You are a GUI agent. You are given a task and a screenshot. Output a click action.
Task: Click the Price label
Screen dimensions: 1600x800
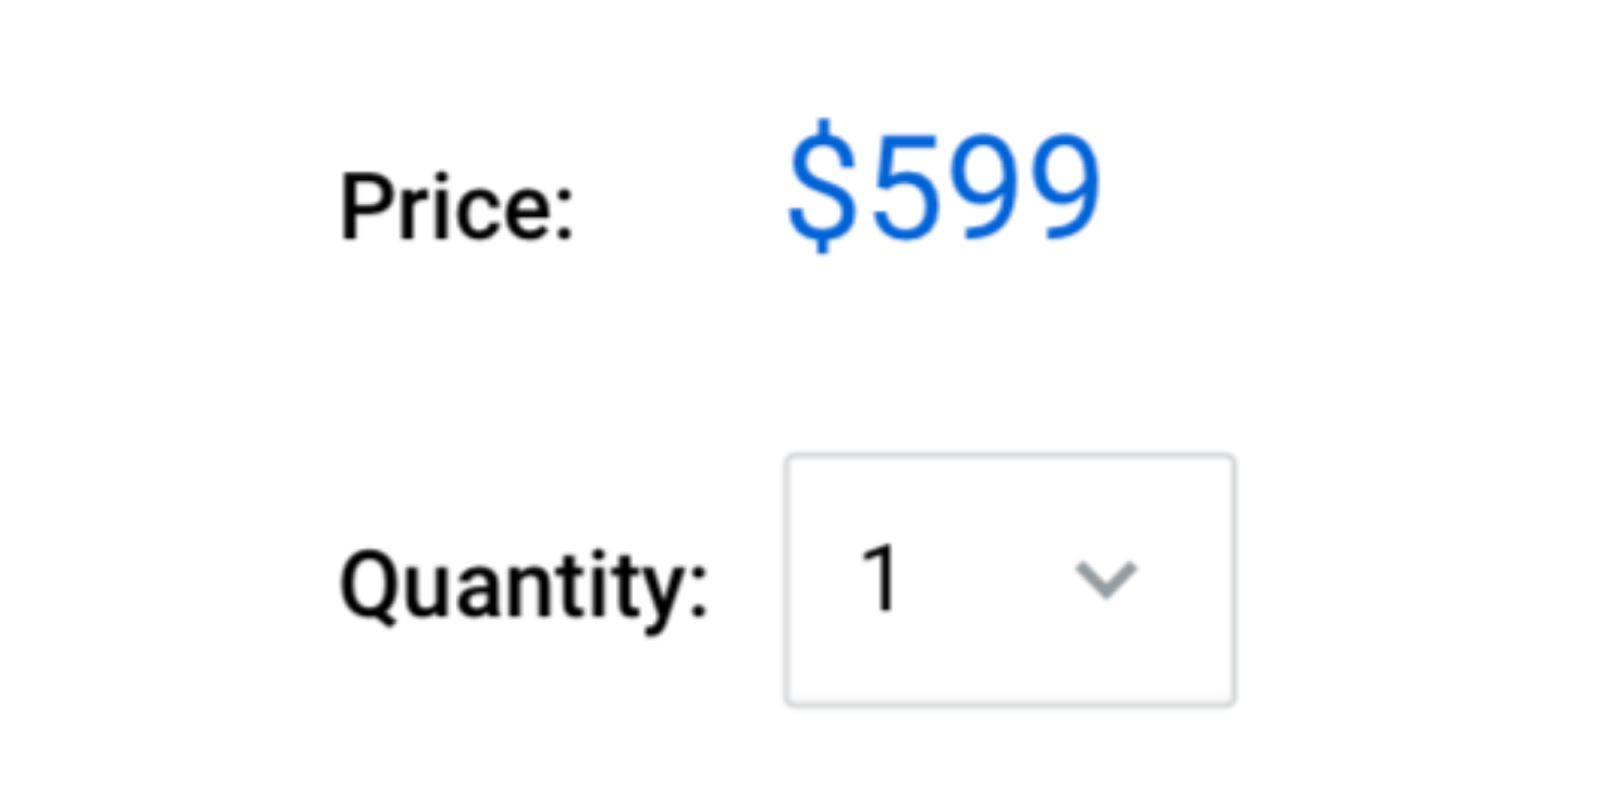pyautogui.click(x=457, y=207)
